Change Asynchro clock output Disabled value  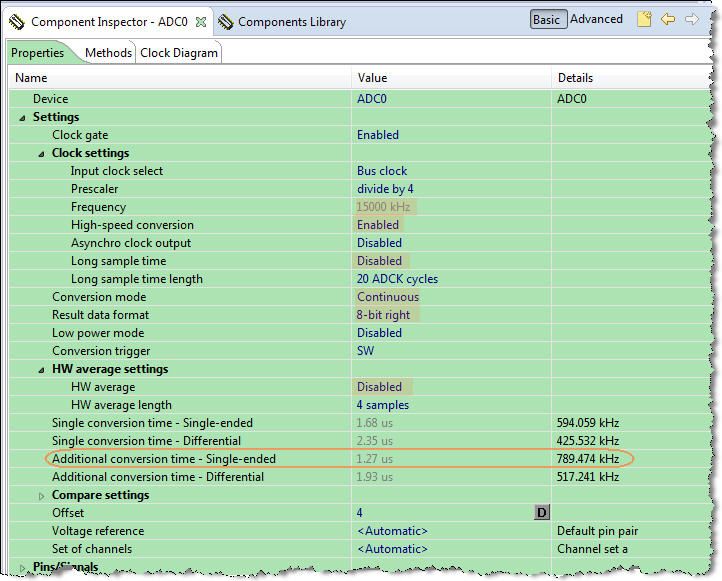379,243
